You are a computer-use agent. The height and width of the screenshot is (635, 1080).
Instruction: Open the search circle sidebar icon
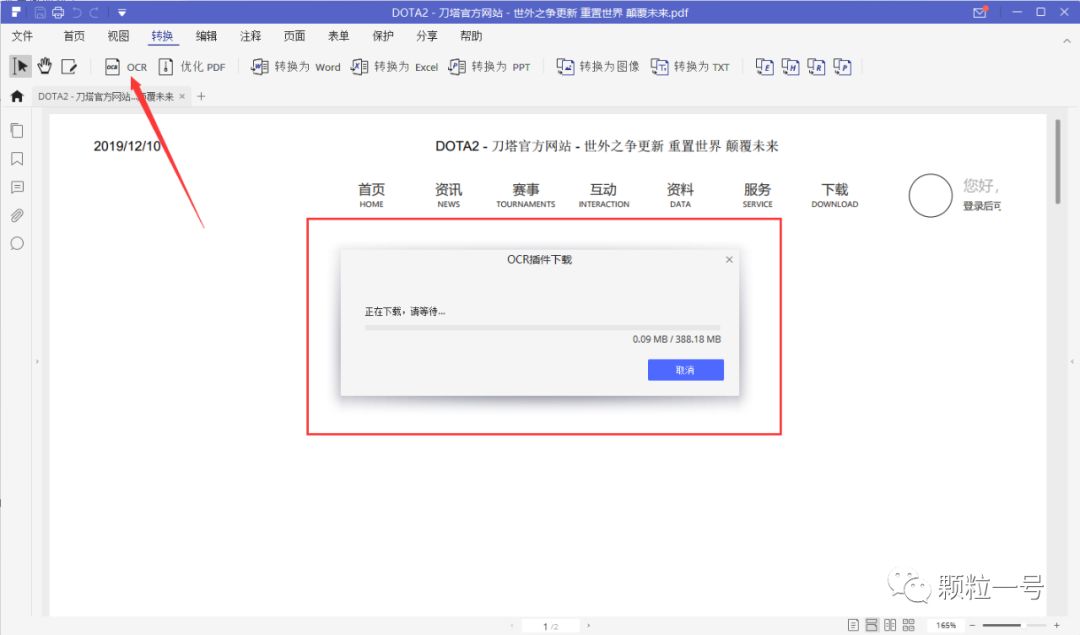coord(17,243)
